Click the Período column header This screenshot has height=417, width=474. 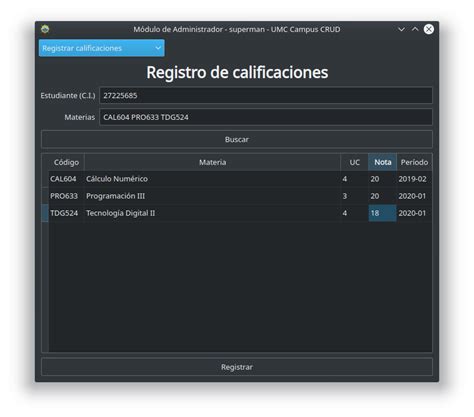pyautogui.click(x=414, y=162)
